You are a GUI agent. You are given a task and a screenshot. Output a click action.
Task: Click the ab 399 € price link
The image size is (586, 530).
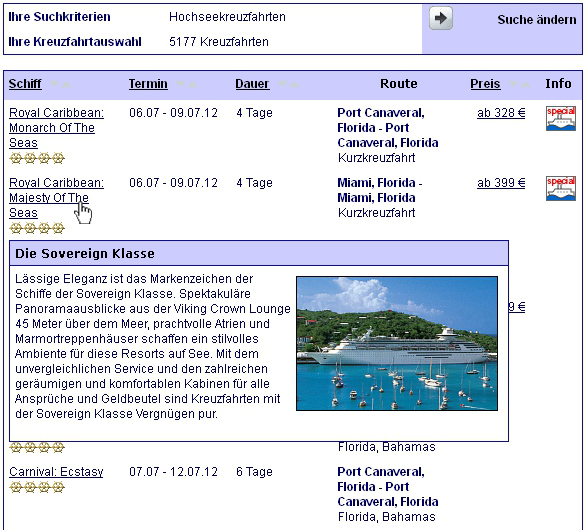(501, 183)
